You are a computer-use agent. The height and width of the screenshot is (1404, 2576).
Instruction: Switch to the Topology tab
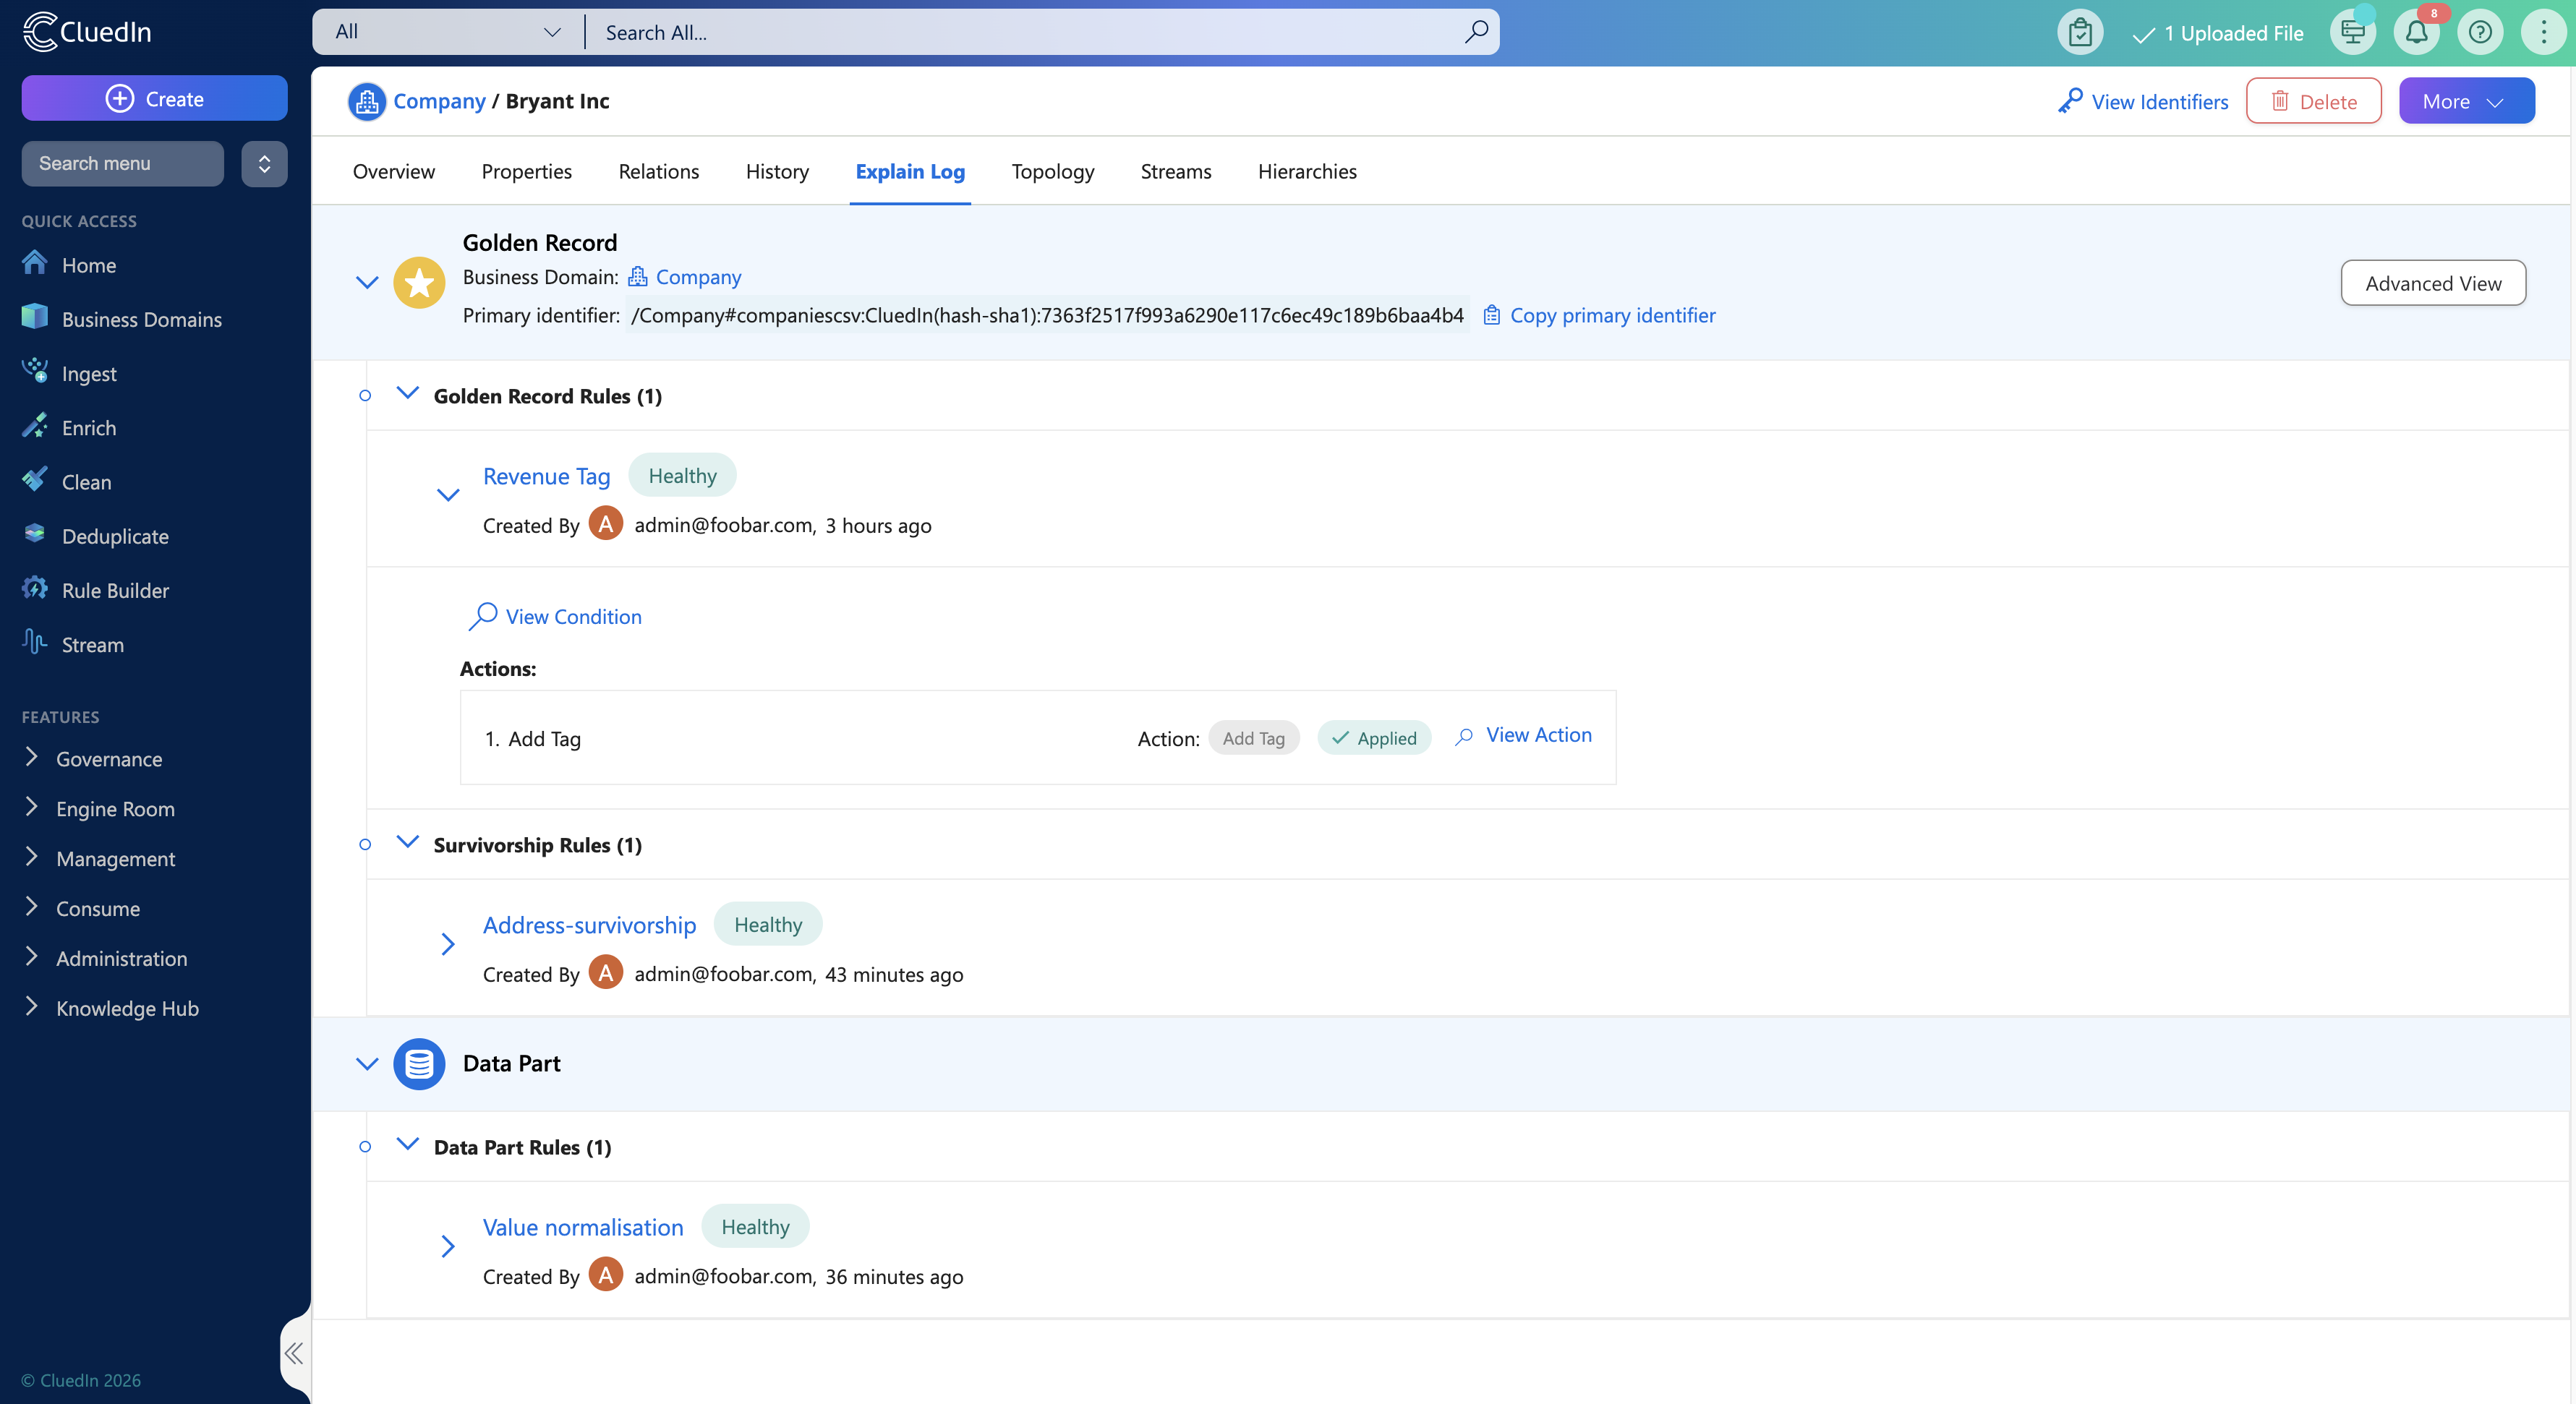tap(1052, 171)
